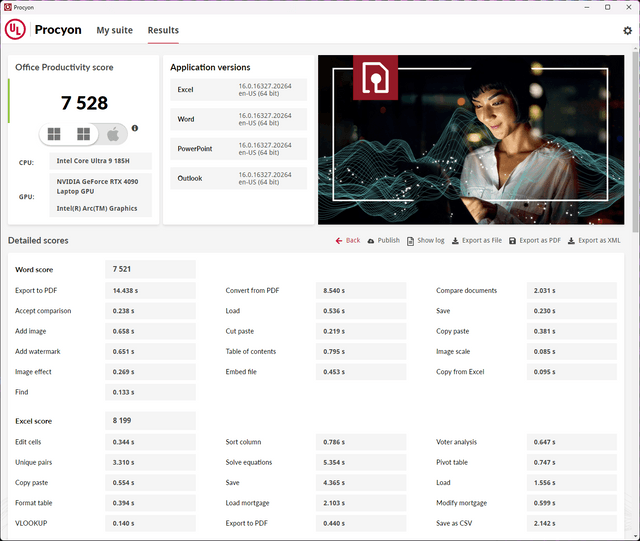Switch to the Results tab

click(x=163, y=30)
